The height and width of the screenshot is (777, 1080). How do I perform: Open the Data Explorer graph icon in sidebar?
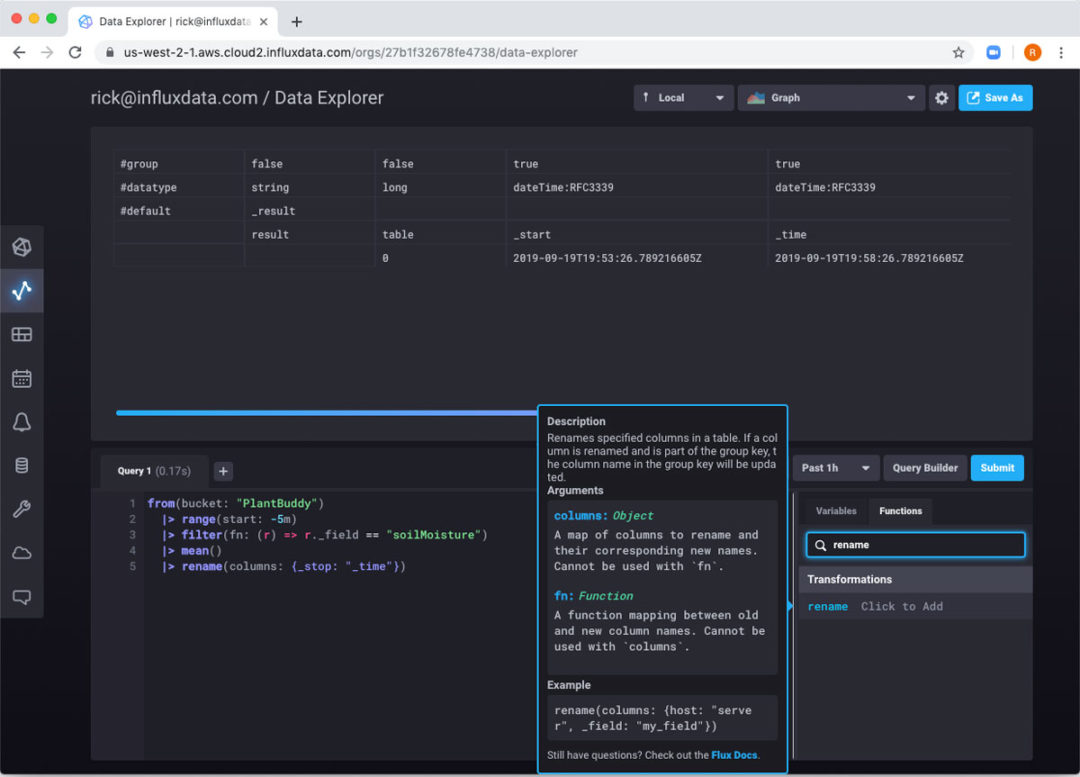pyautogui.click(x=22, y=291)
